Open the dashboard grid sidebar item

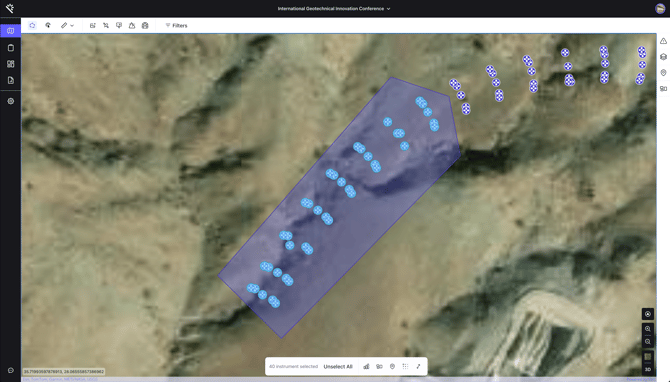coord(11,64)
